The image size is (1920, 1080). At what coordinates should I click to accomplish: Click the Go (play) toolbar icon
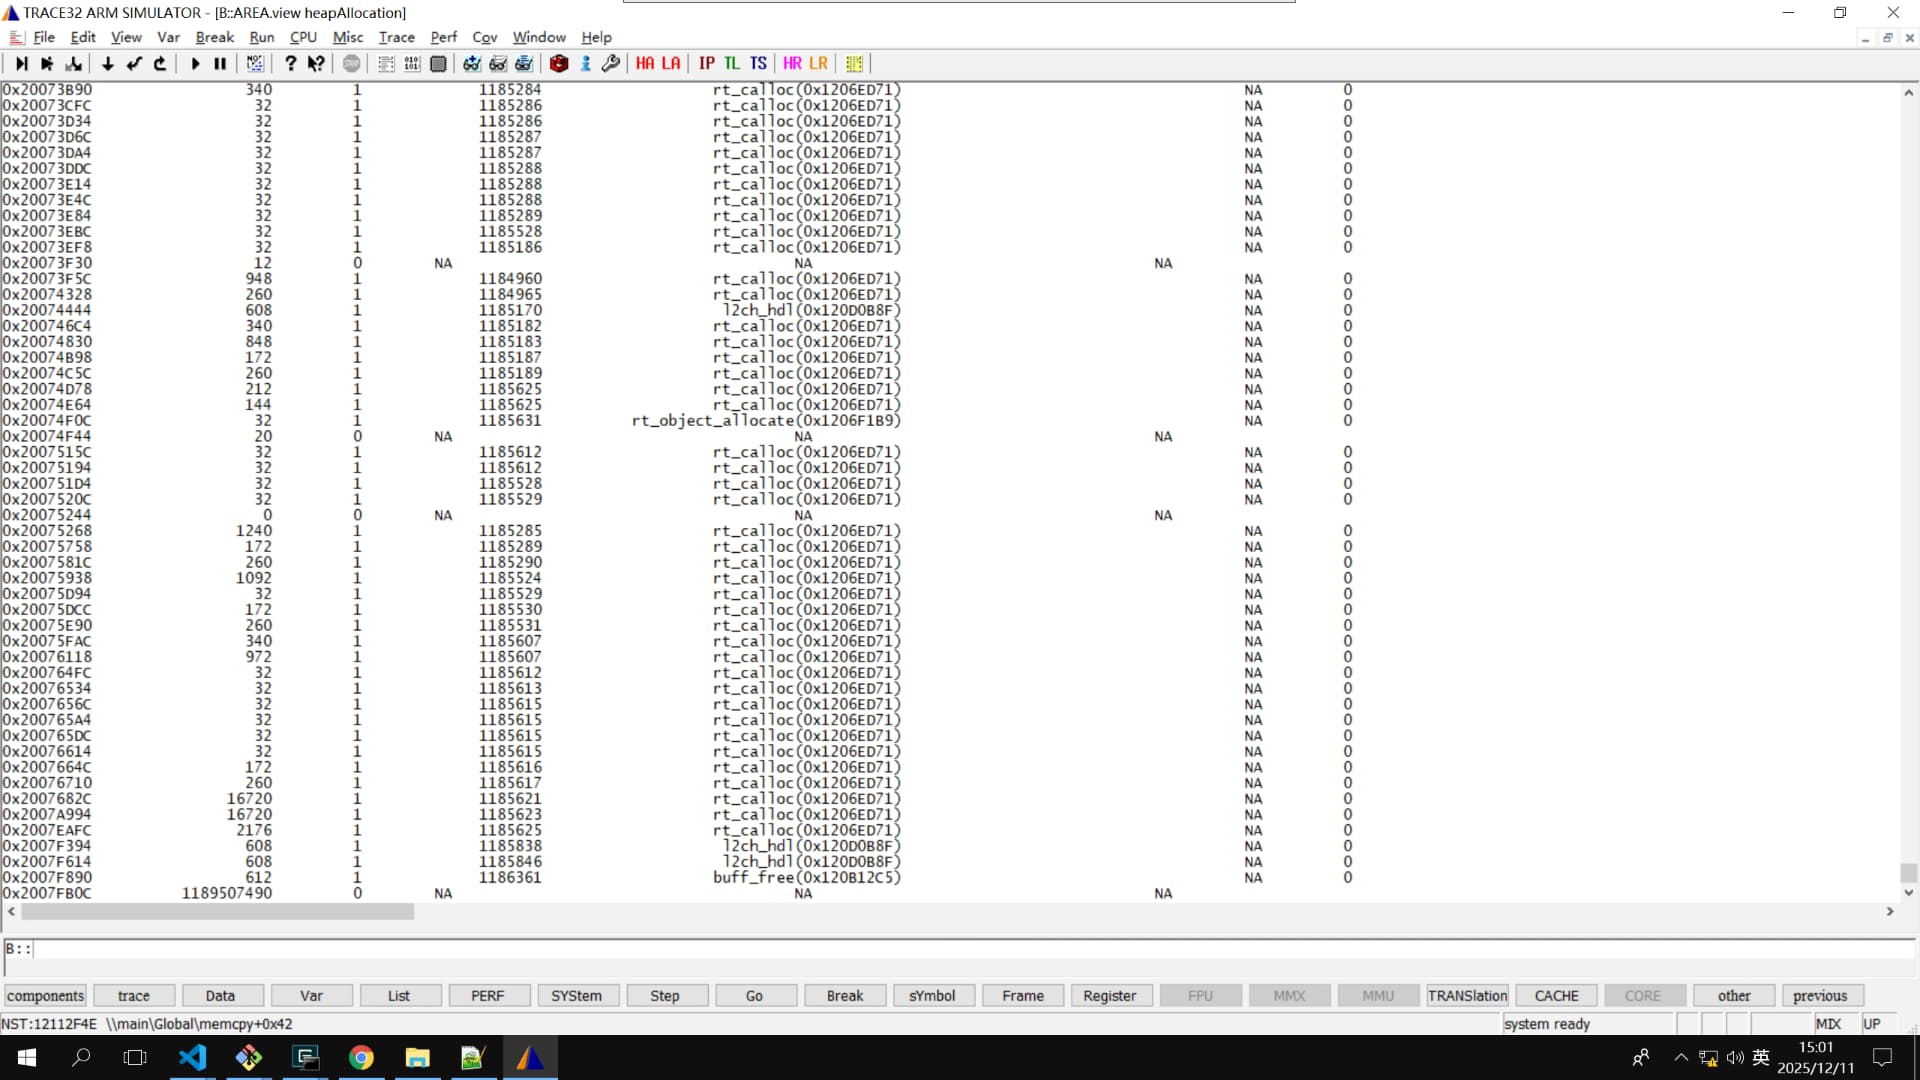pos(195,63)
